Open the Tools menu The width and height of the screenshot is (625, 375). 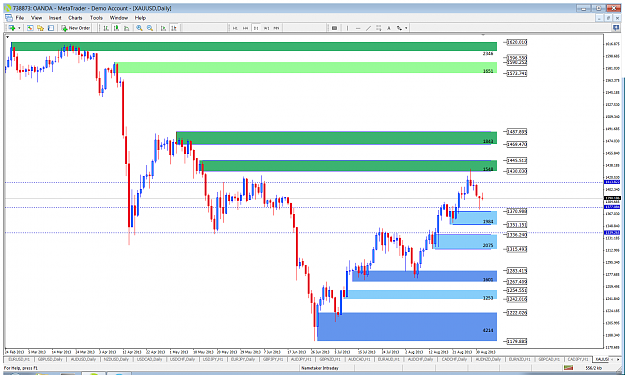(96, 18)
